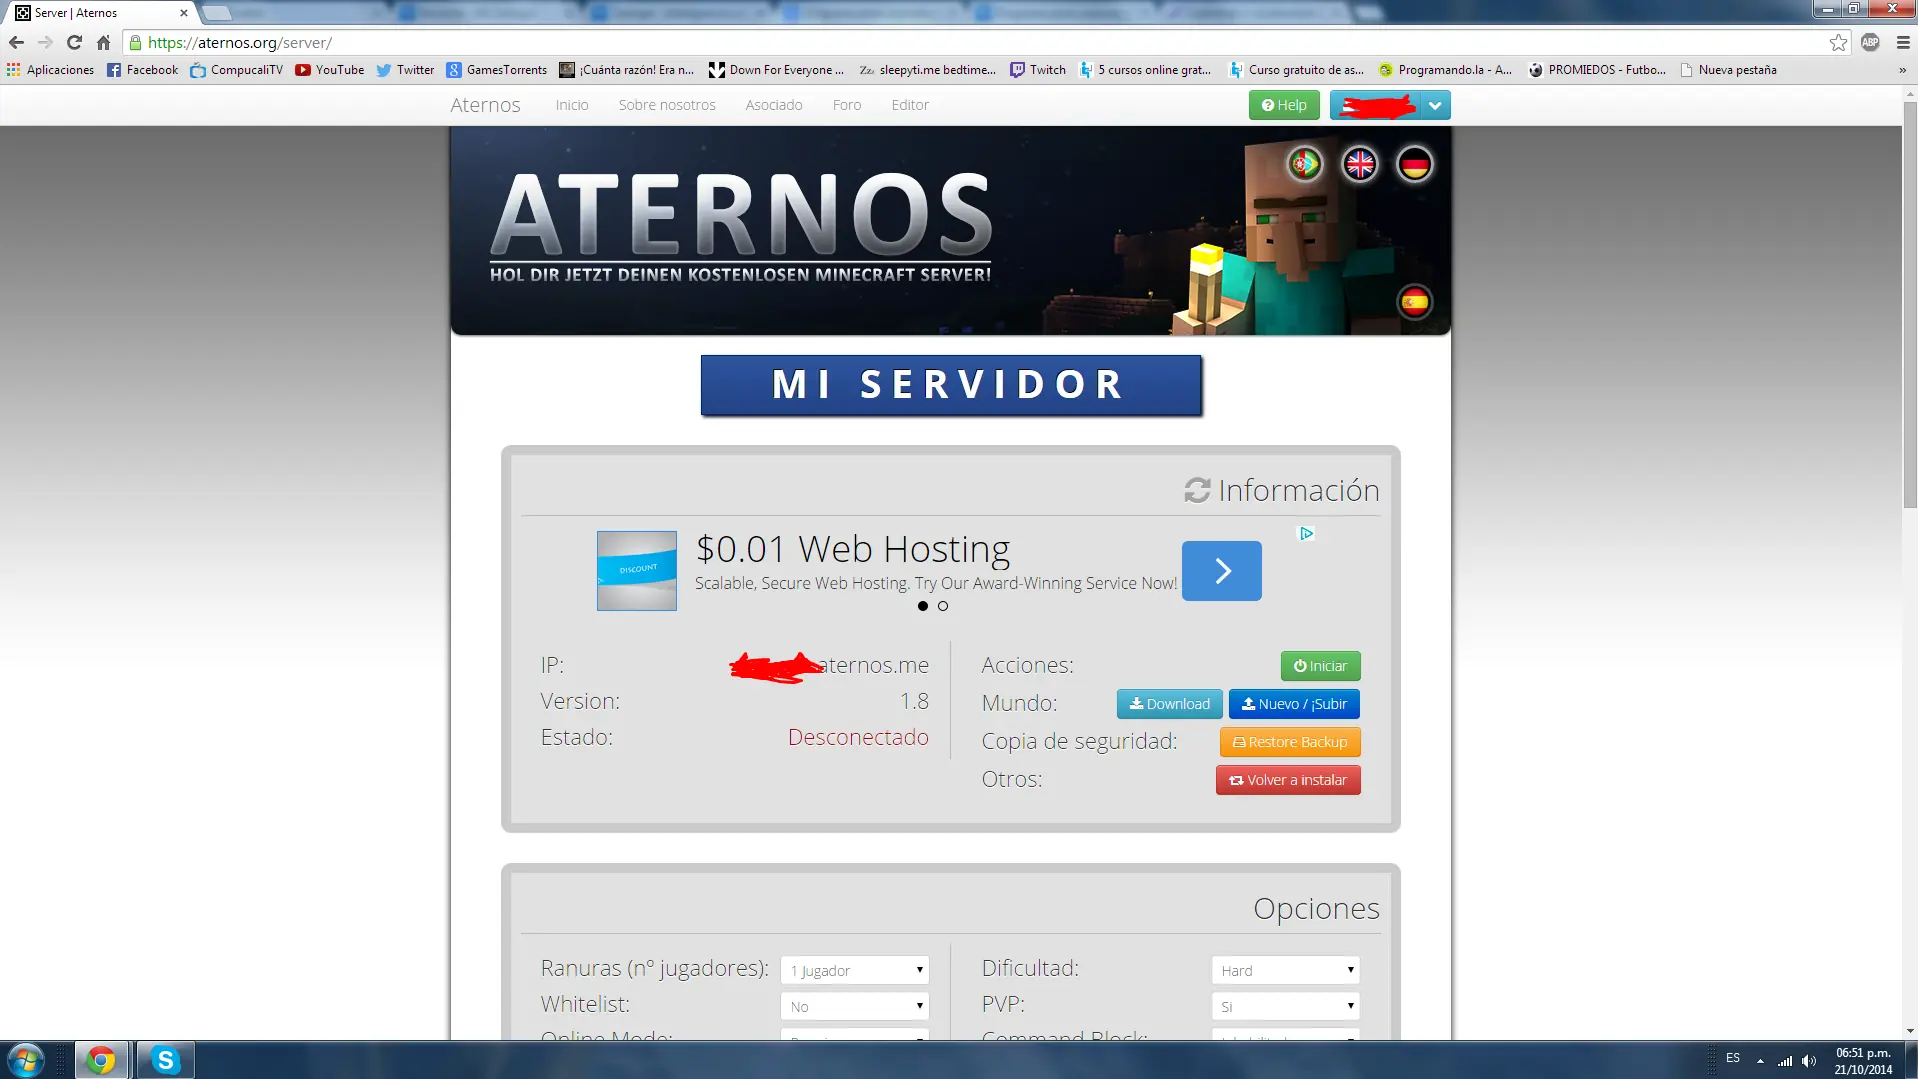Screen dimensions: 1918x1079
Task: Open the volume control in system tray
Action: (1809, 1060)
